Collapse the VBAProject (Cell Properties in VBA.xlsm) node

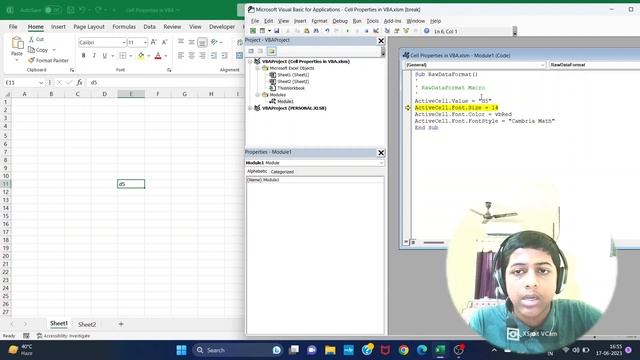coord(250,62)
